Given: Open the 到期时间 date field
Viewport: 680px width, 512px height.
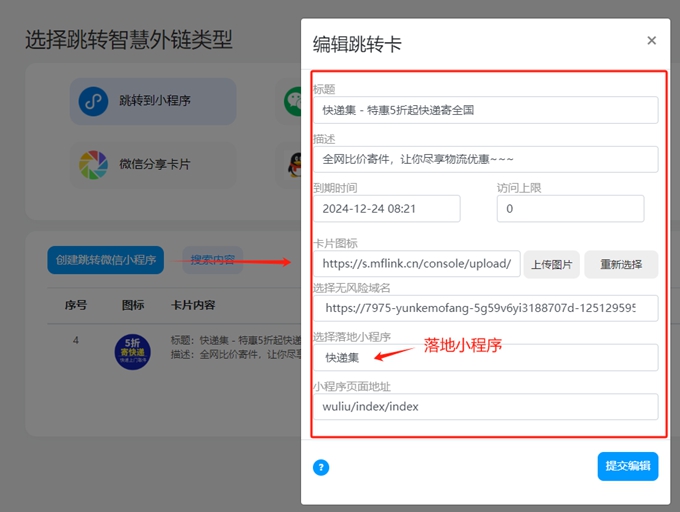Looking at the screenshot, I should point(387,209).
